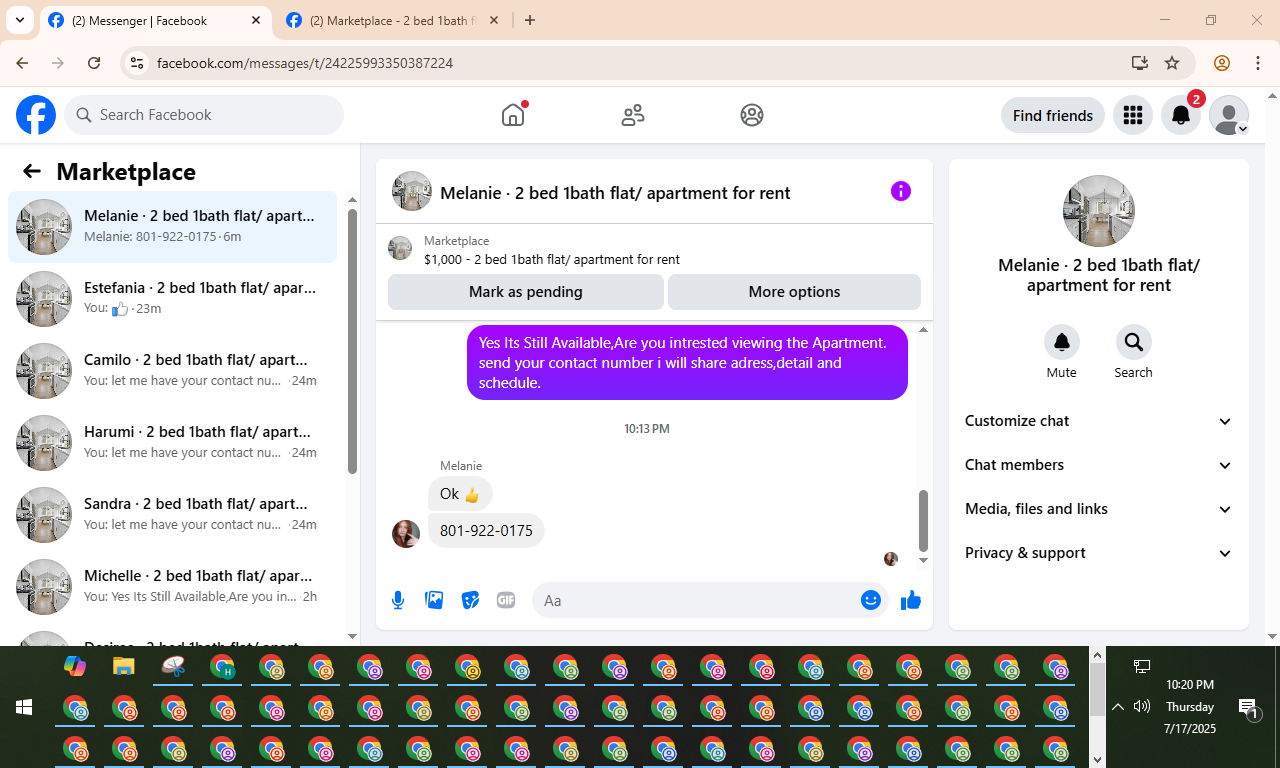1280x768 pixels.
Task: Click the microphone voice clip icon
Action: tap(398, 600)
